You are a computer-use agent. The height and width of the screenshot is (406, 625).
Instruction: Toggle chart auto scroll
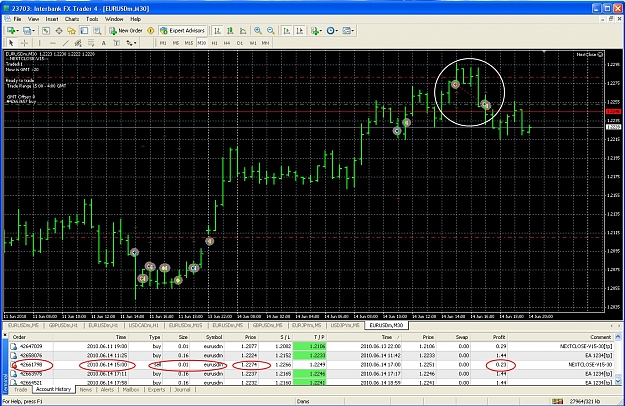287,31
